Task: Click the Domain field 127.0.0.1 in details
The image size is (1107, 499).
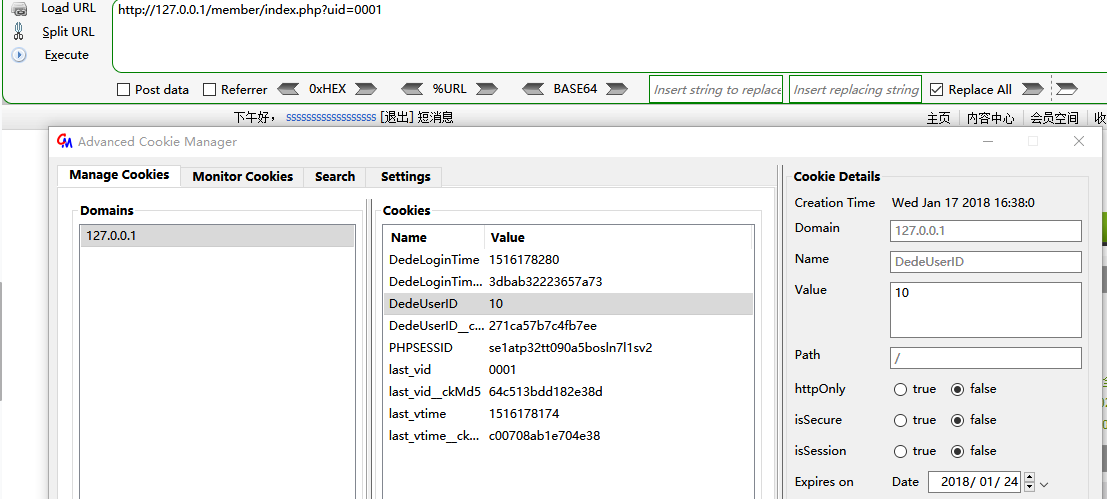Action: (986, 231)
